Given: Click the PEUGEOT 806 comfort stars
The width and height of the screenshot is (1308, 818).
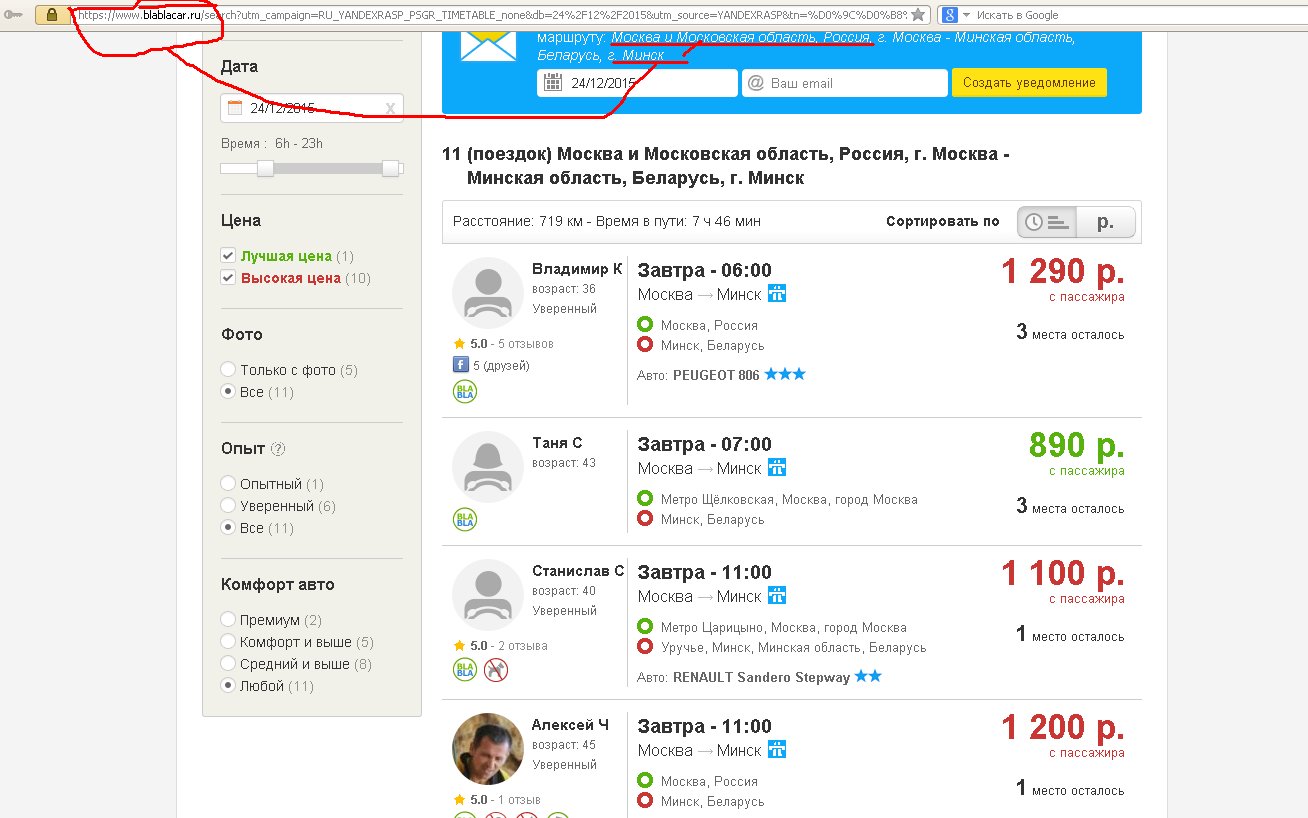Looking at the screenshot, I should pos(785,374).
